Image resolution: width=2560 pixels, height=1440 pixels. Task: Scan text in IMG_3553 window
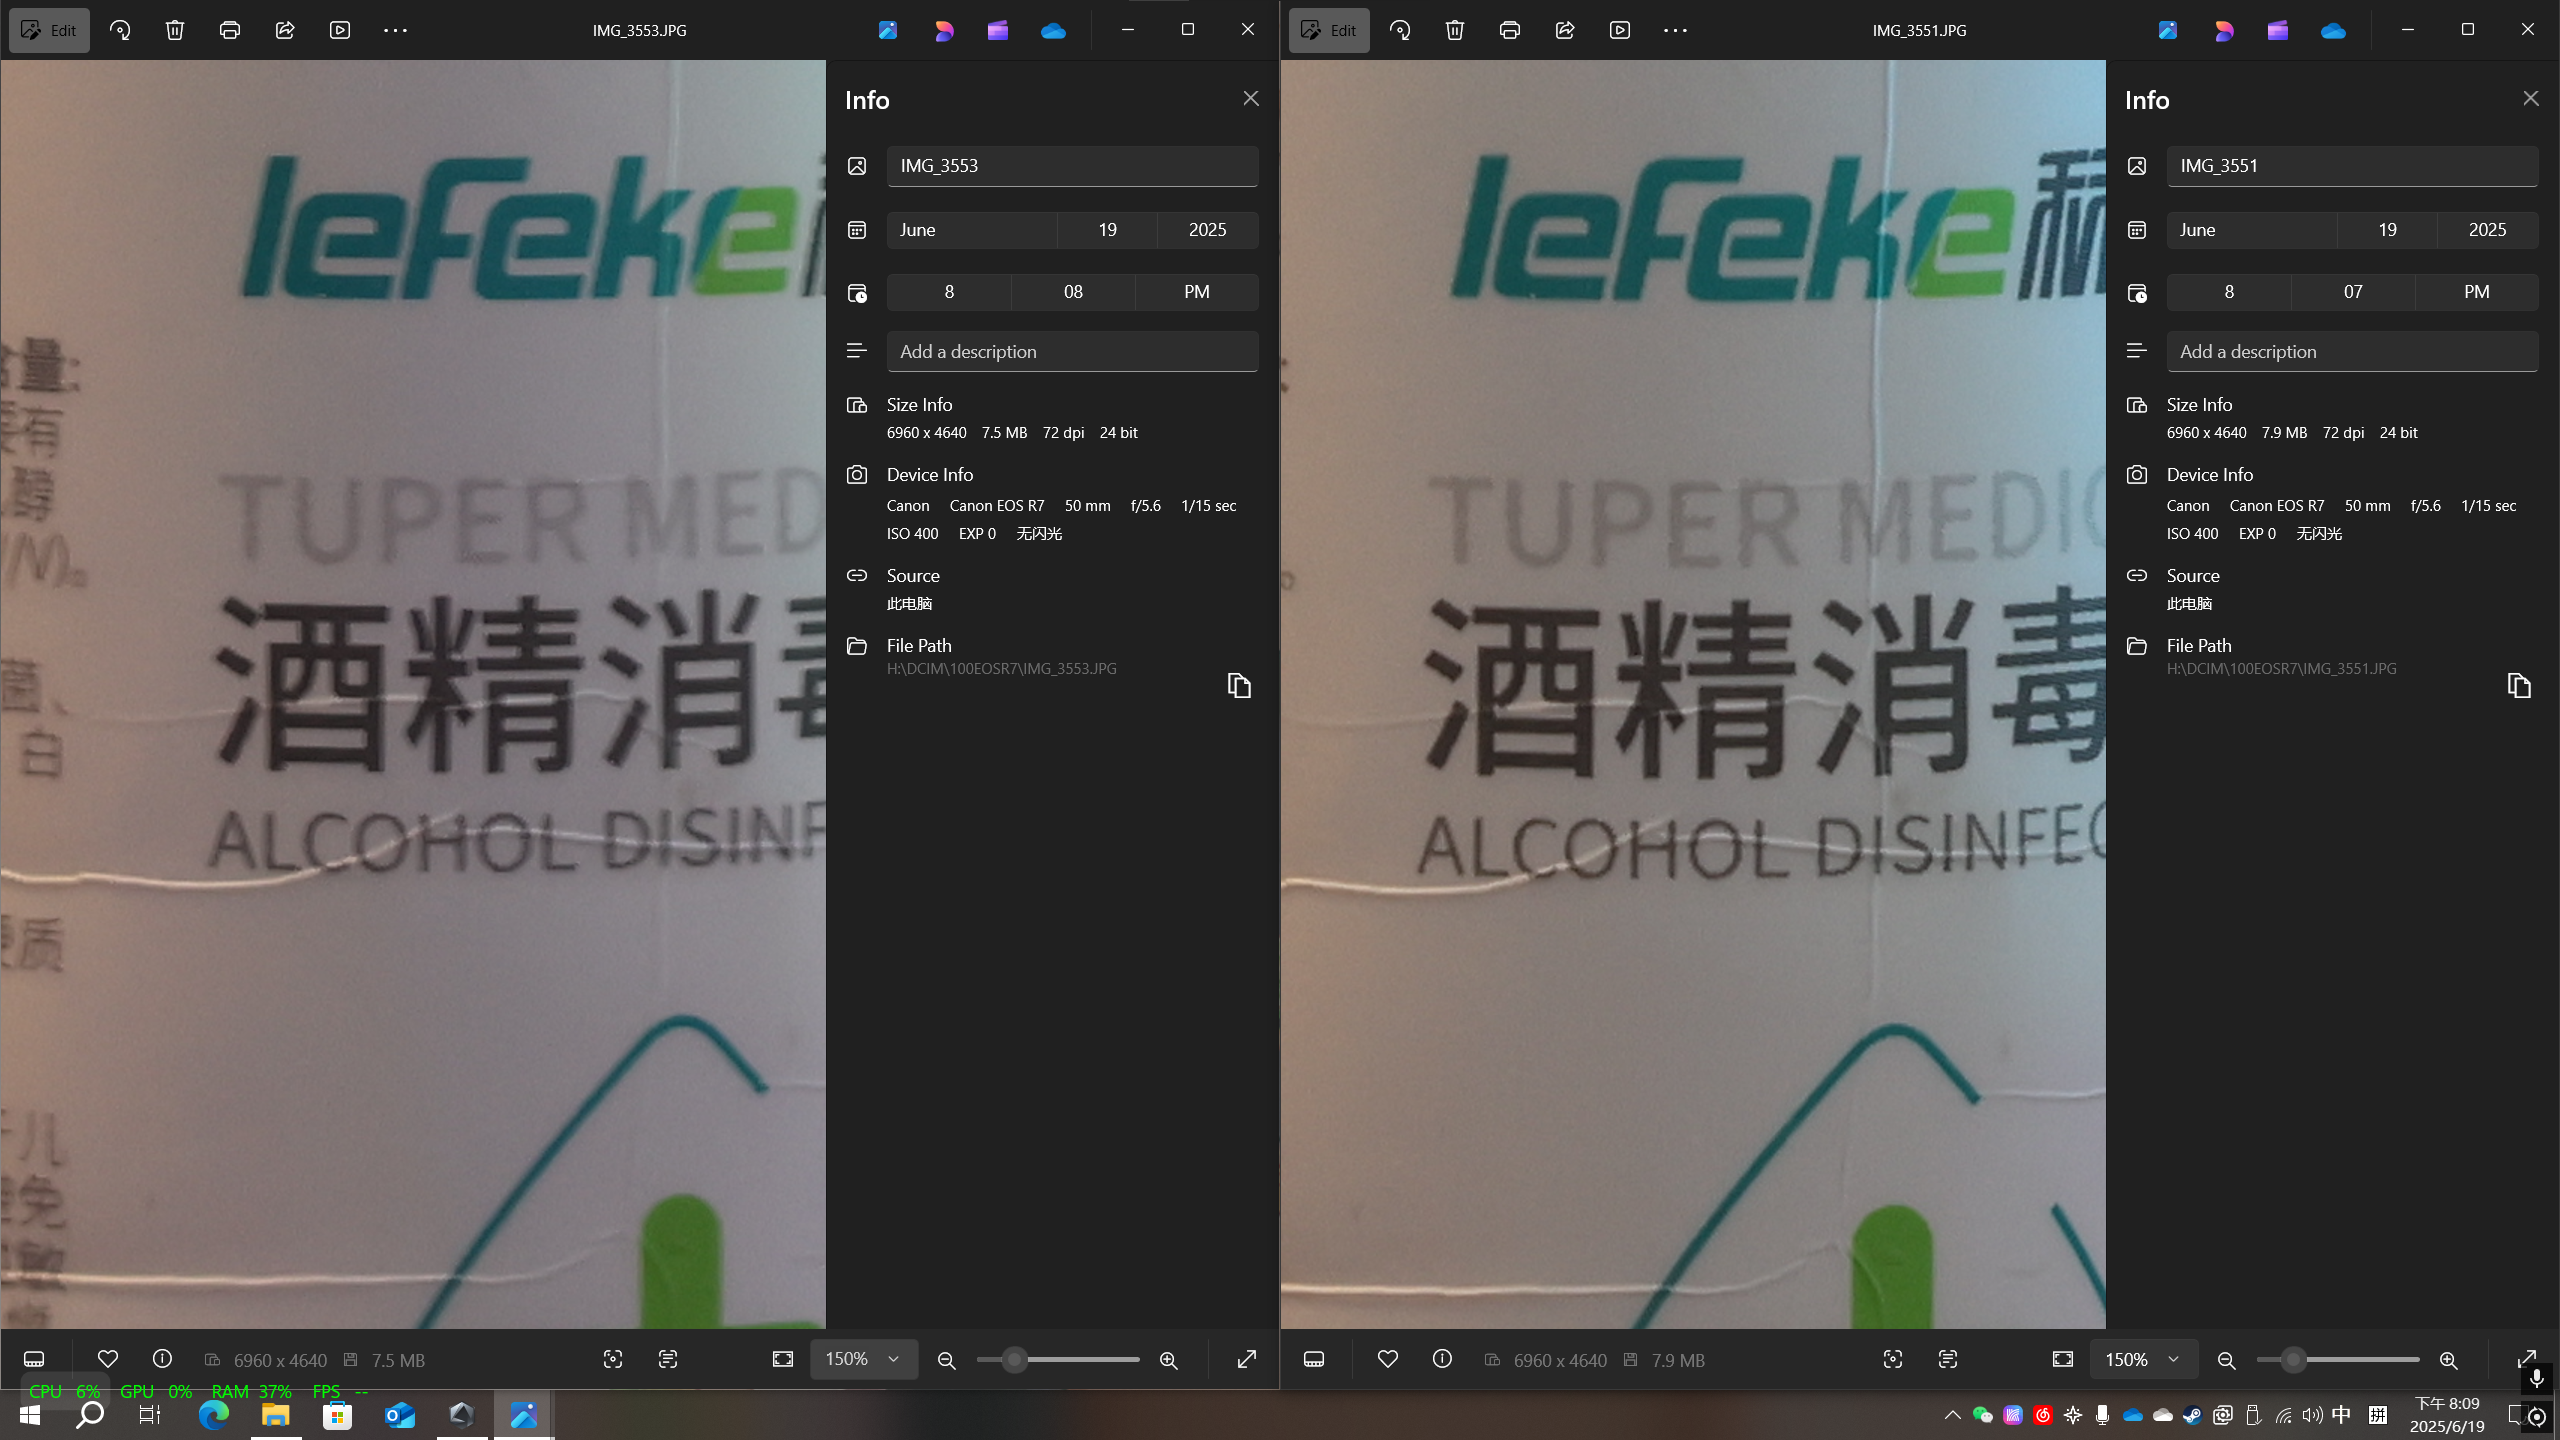coord(668,1359)
